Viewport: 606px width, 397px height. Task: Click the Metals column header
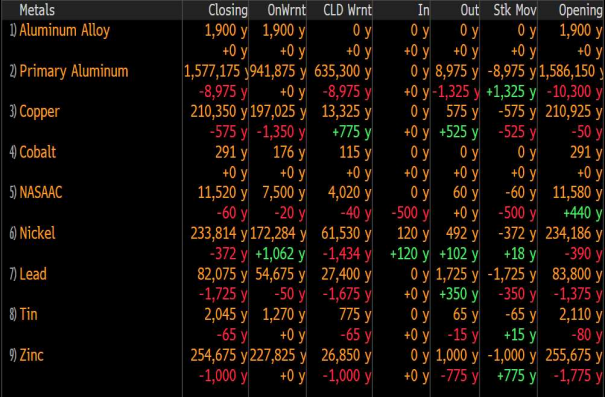pyautogui.click(x=37, y=10)
